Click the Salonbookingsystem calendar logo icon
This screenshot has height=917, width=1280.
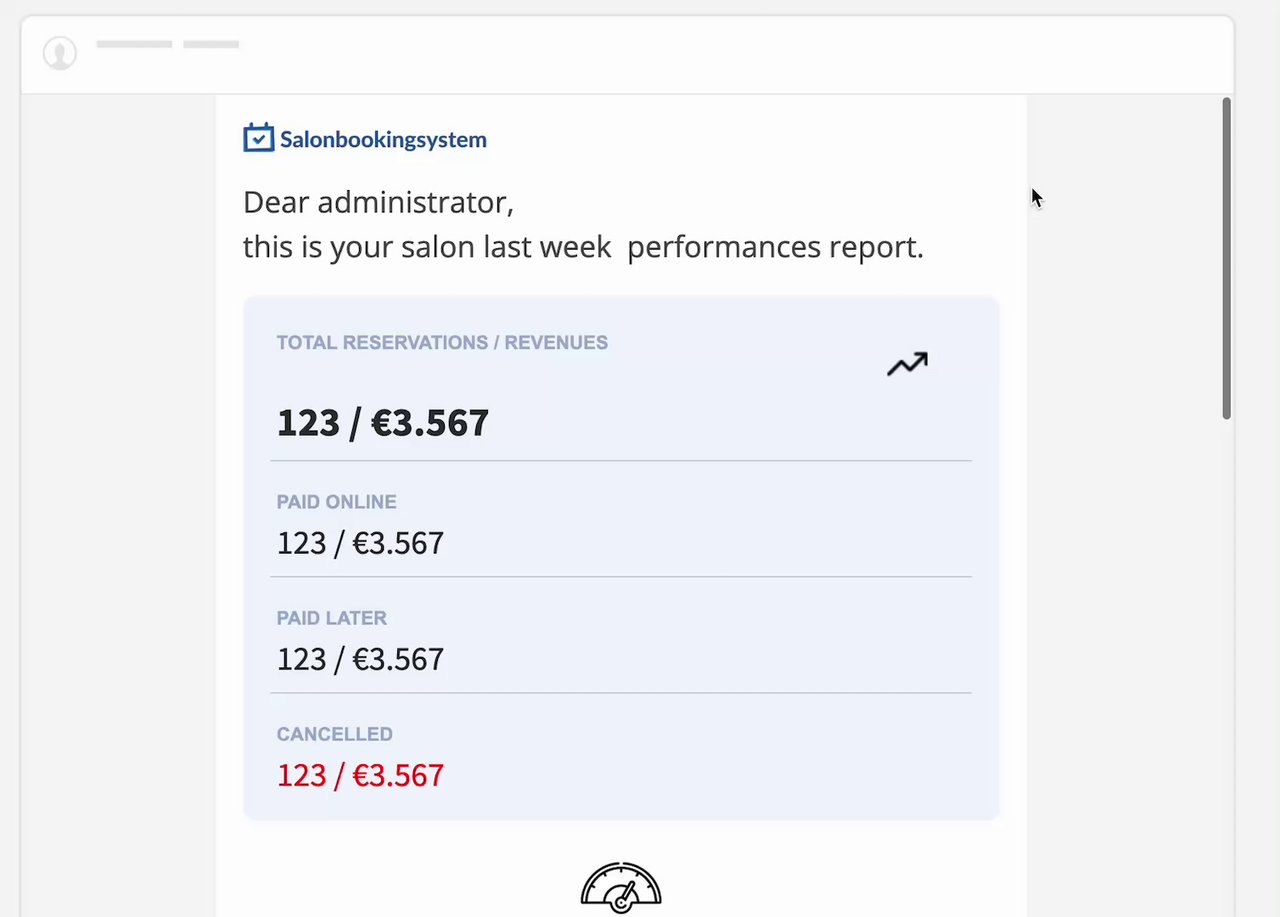(258, 138)
